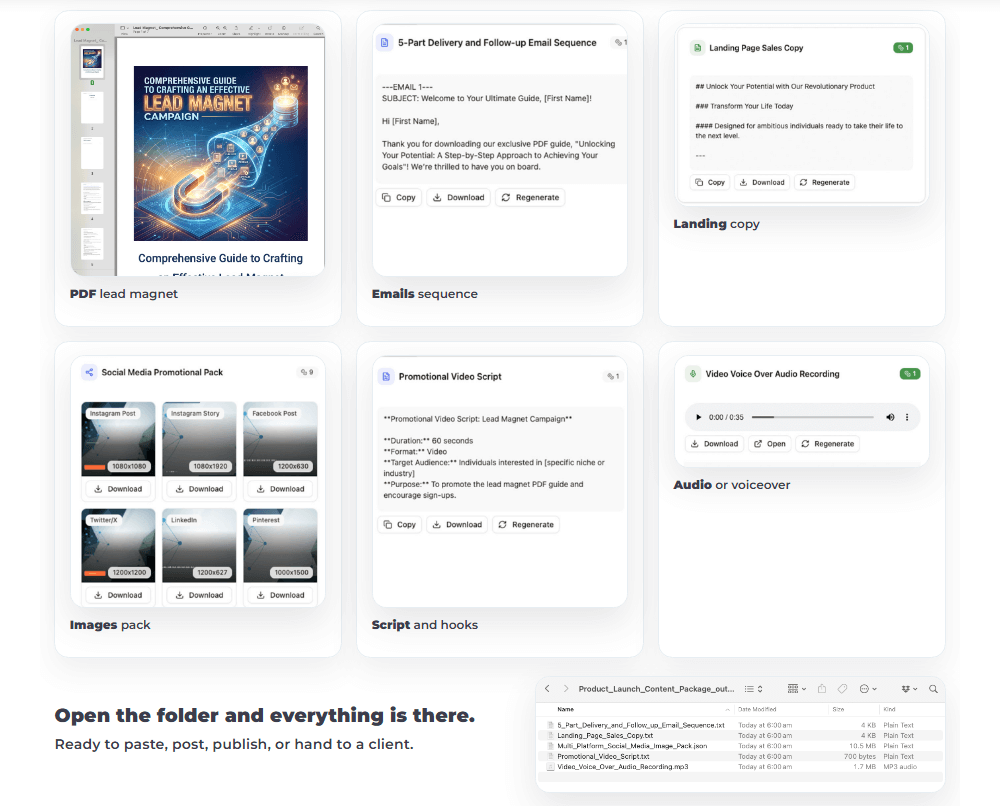The width and height of the screenshot is (1000, 806).
Task: Expand the Dropbox menu in the Finder toolbar
Action: click(909, 689)
